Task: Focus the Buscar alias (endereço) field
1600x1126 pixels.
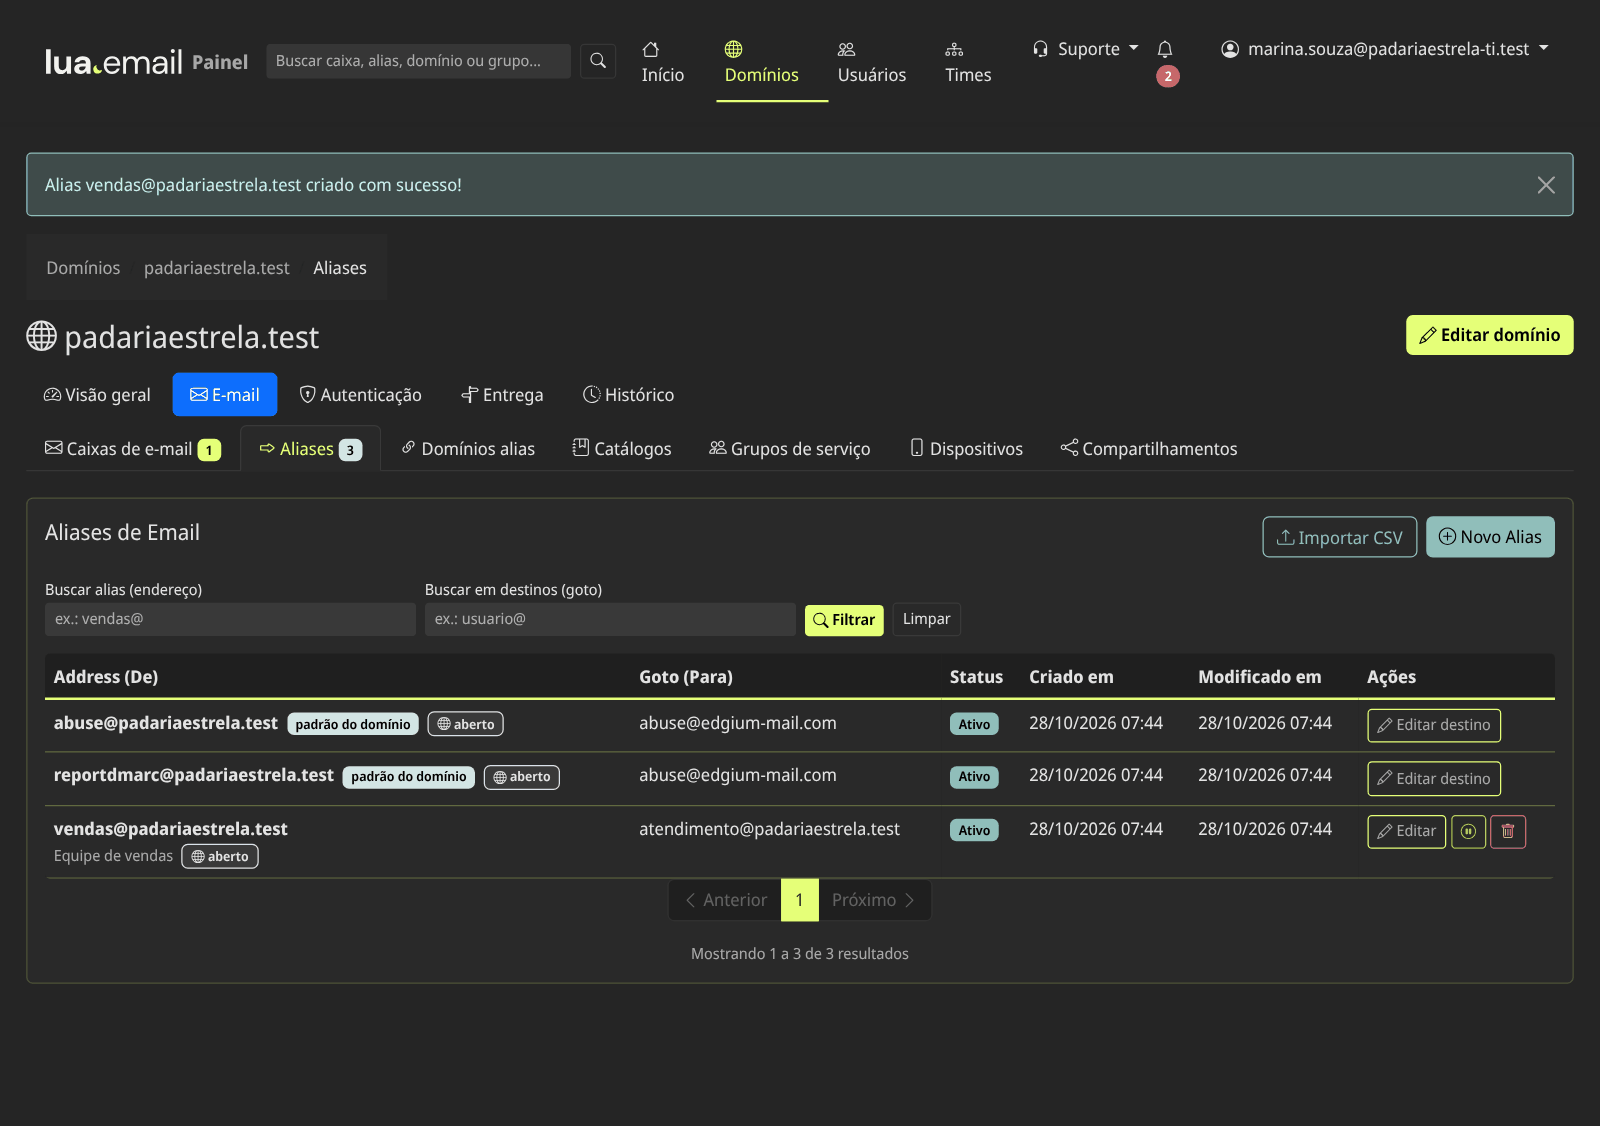Action: [x=230, y=619]
